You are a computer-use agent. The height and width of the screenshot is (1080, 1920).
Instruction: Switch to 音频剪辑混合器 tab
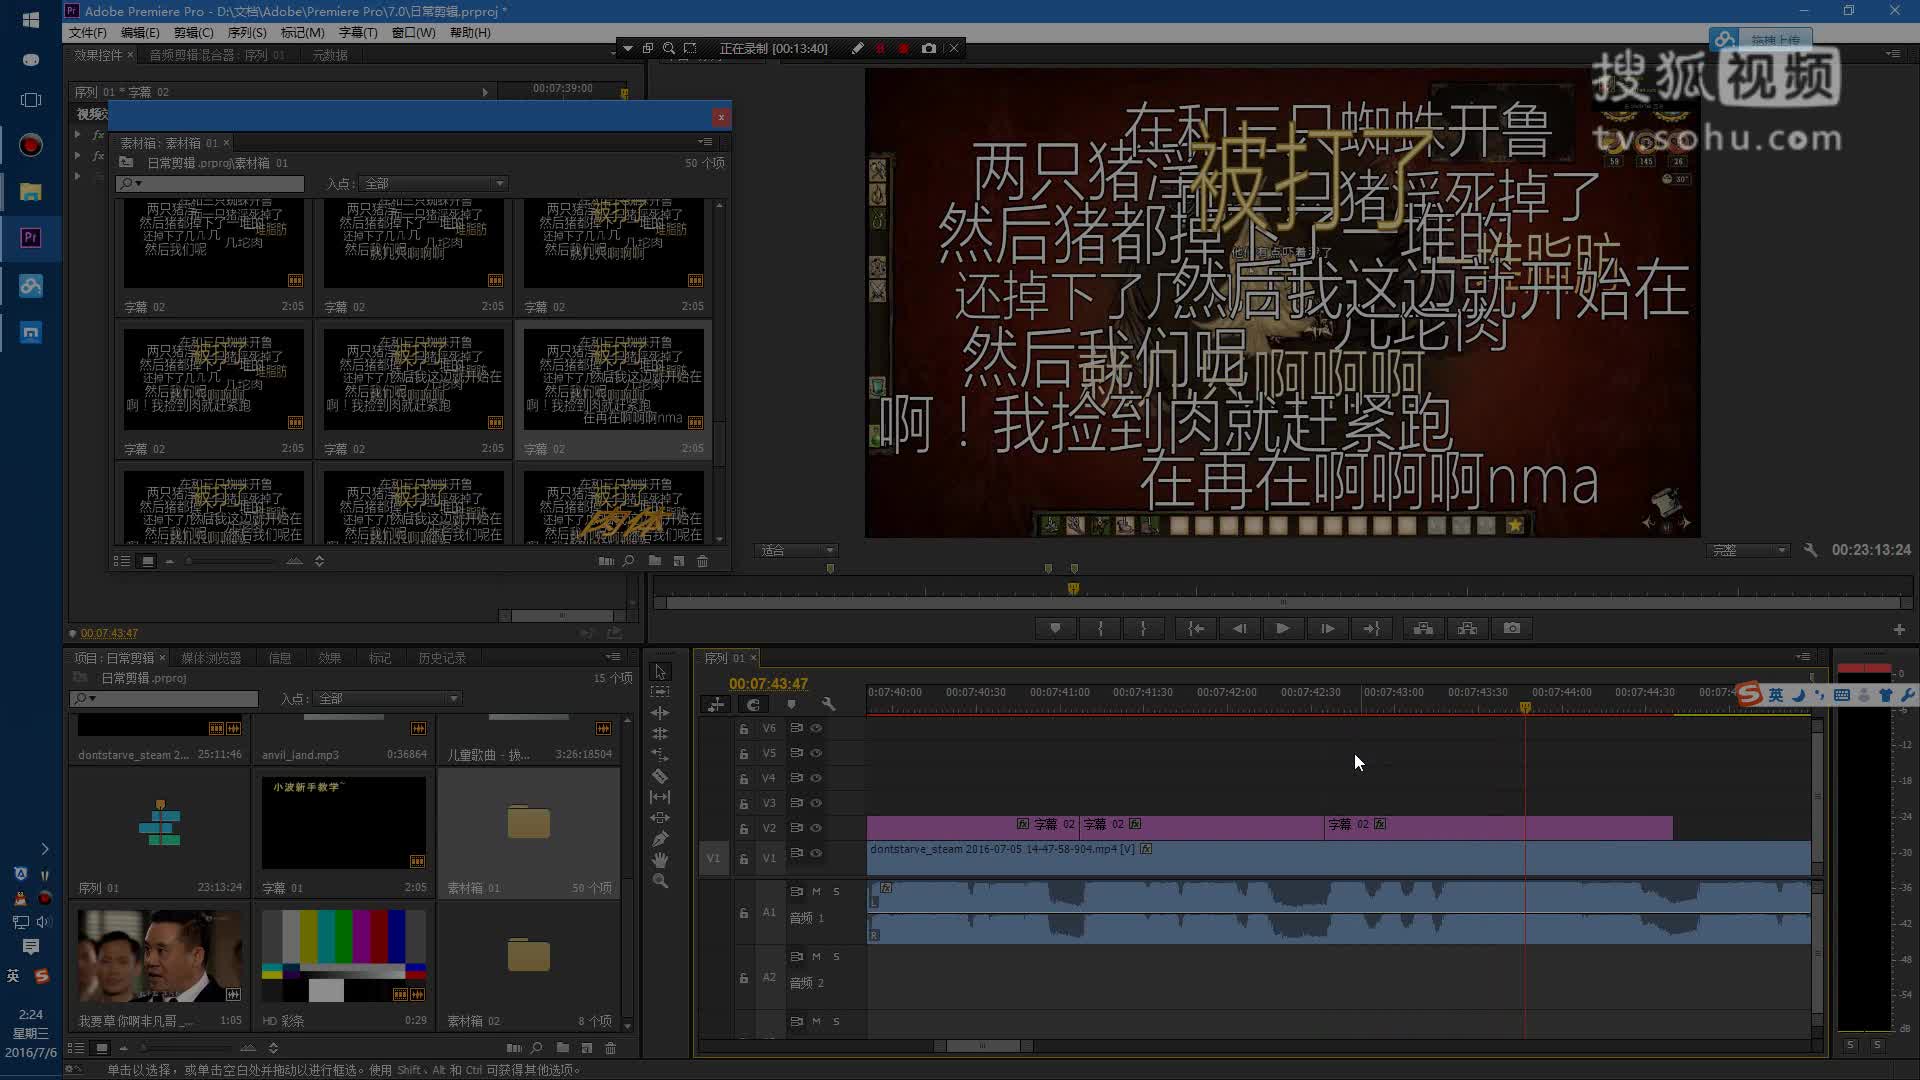217,55
